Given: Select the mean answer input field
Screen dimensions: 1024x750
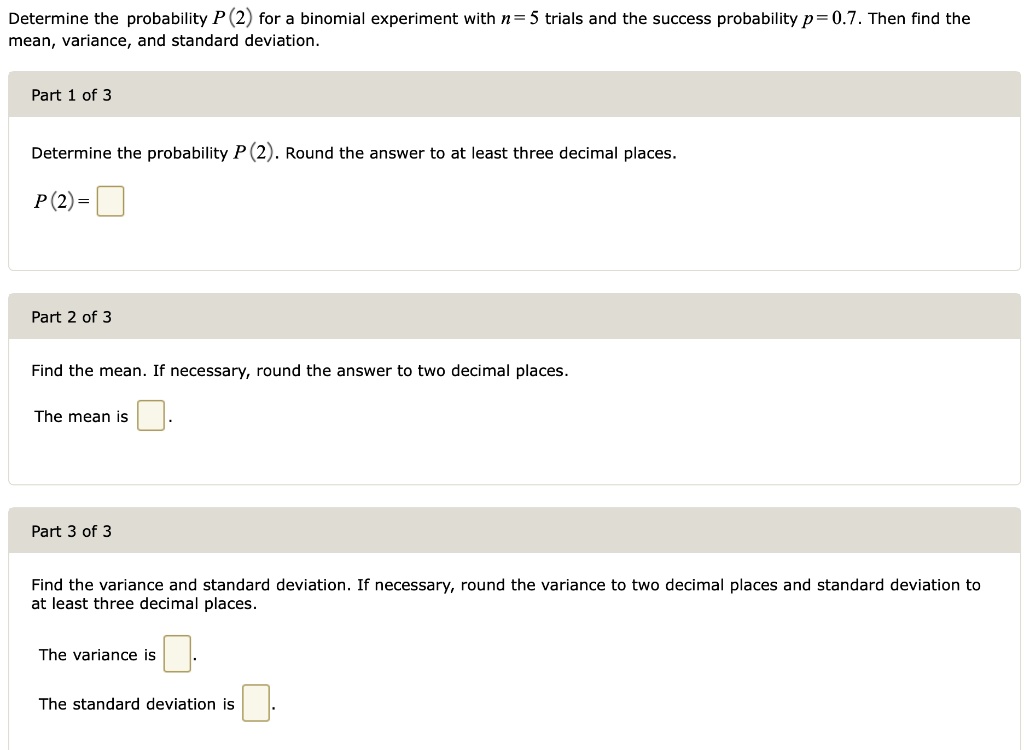Looking at the screenshot, I should tap(150, 415).
